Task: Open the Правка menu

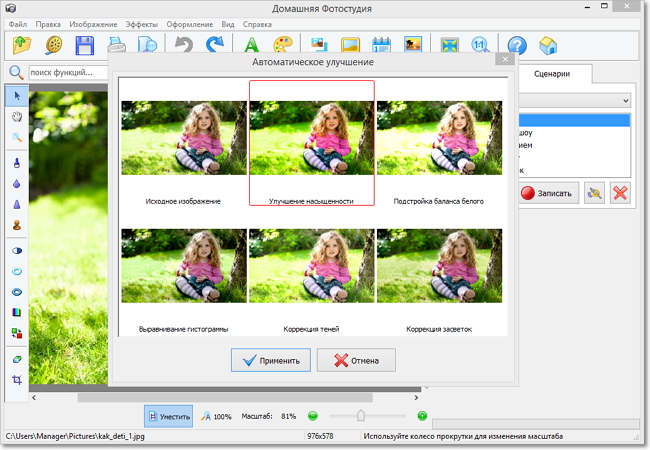Action: click(x=48, y=24)
